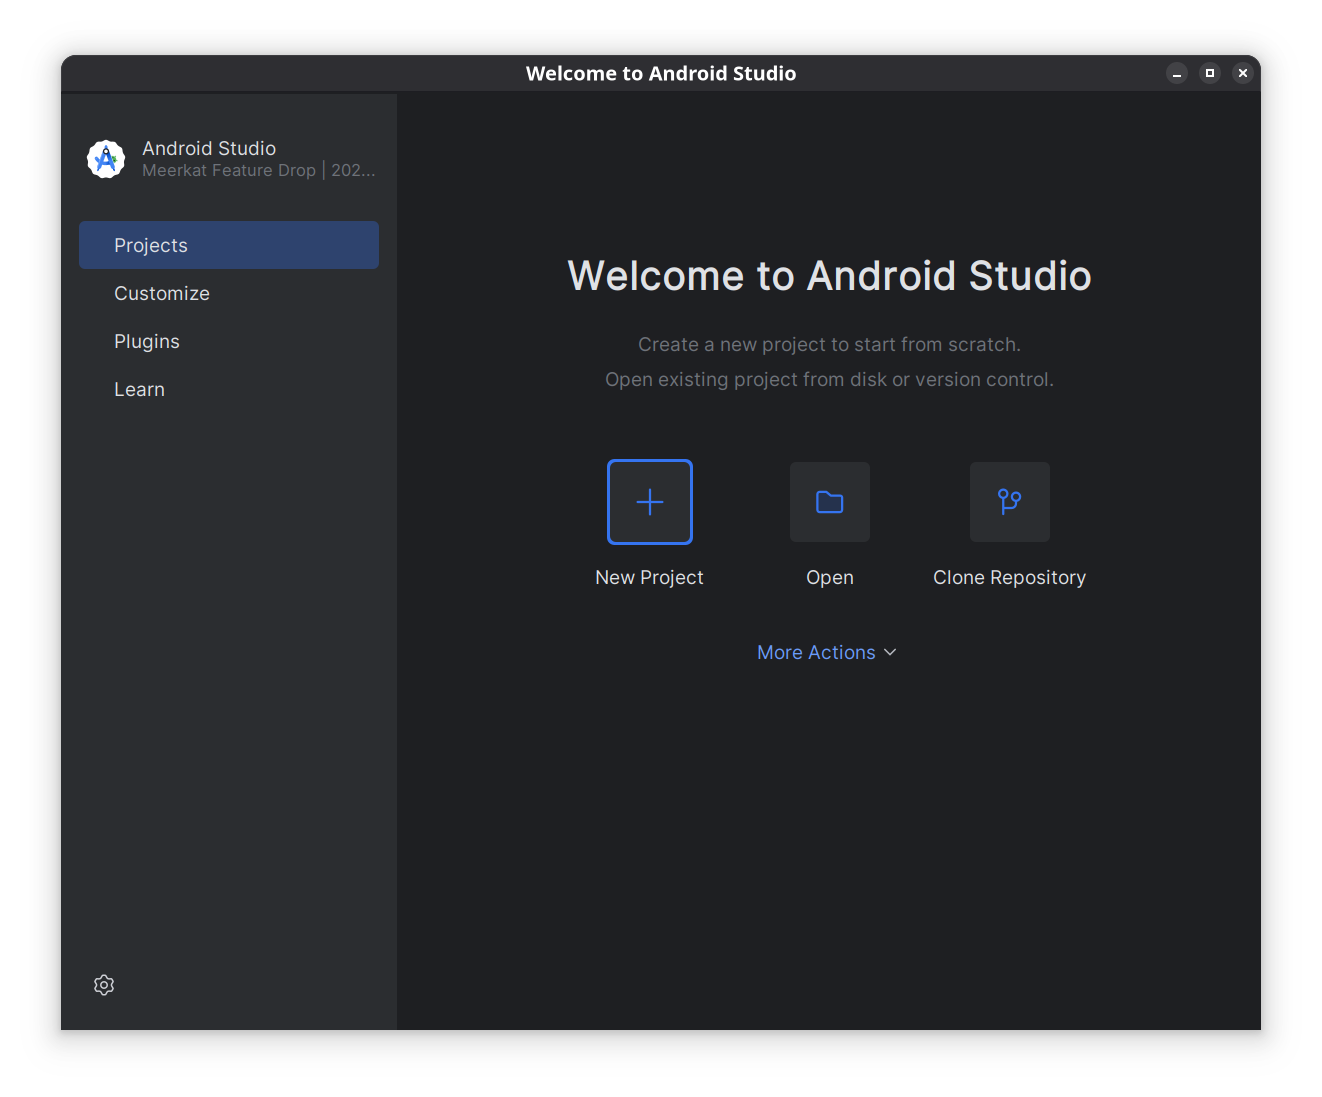Go to the Learn tab
The image size is (1322, 1097).
(229, 389)
